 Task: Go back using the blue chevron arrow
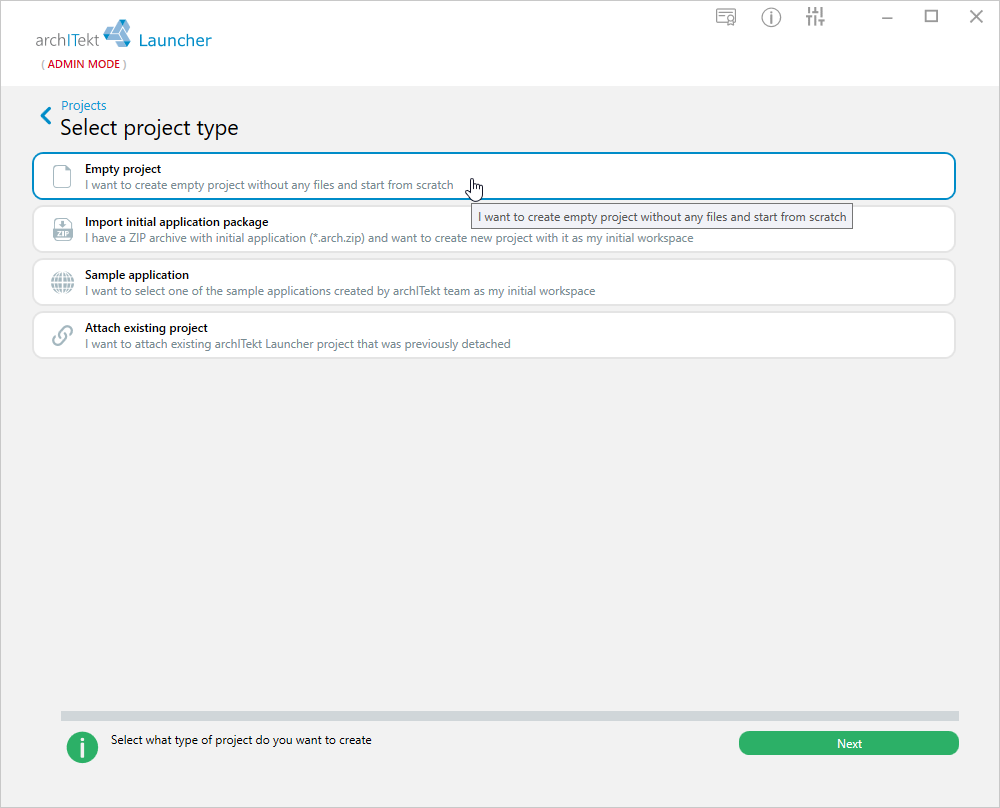tap(46, 115)
